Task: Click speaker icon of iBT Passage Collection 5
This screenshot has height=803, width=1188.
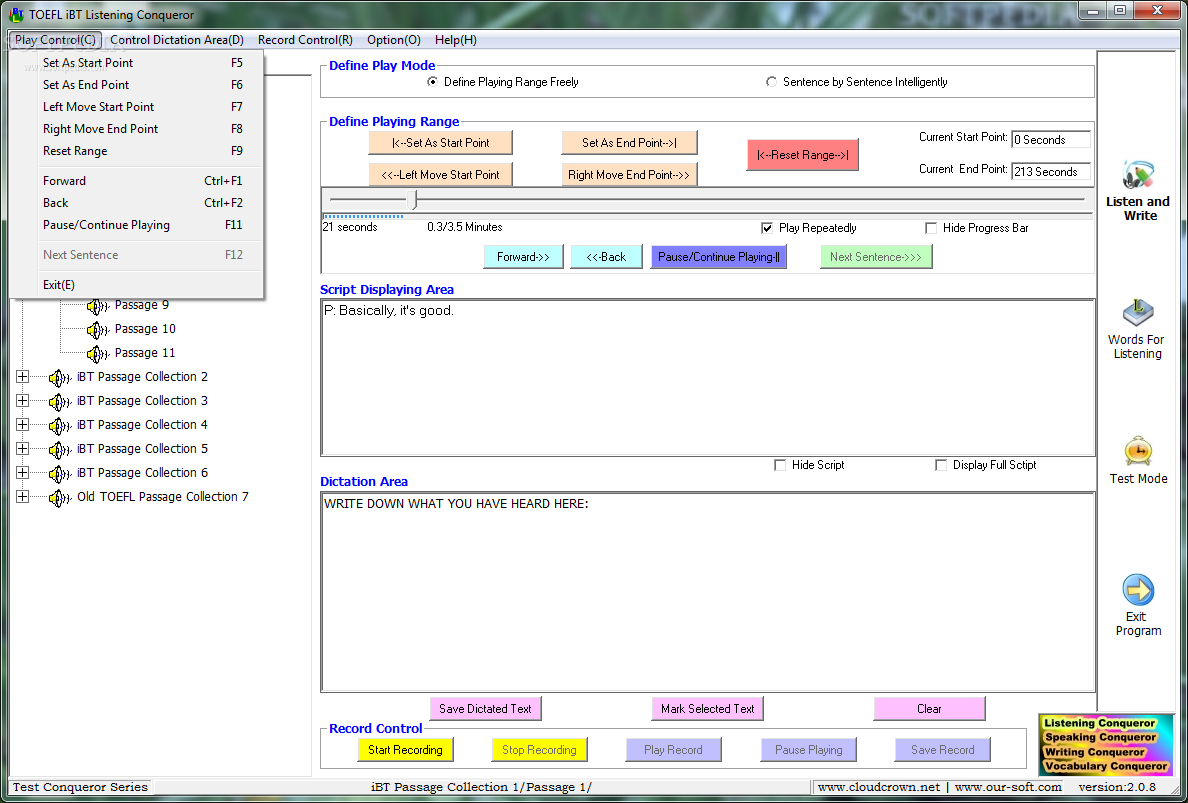Action: (60, 450)
